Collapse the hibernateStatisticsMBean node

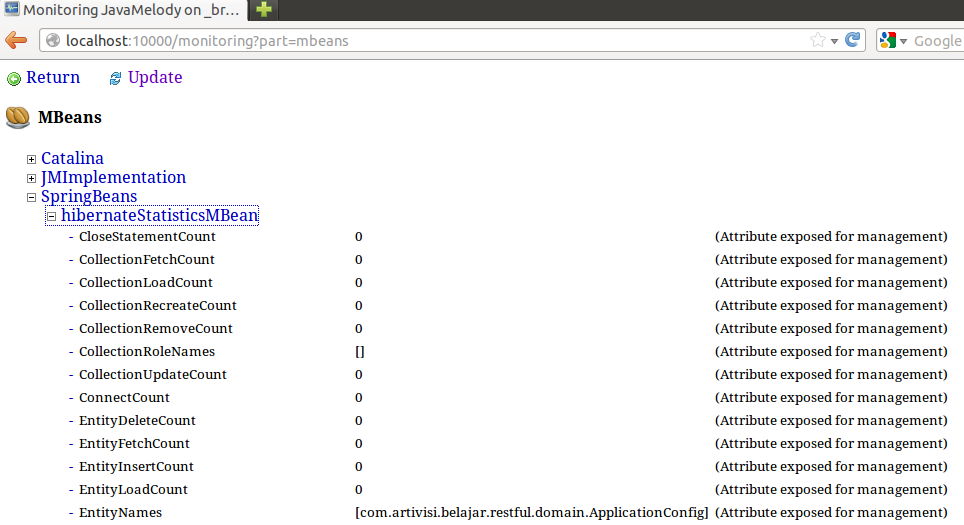pos(51,216)
